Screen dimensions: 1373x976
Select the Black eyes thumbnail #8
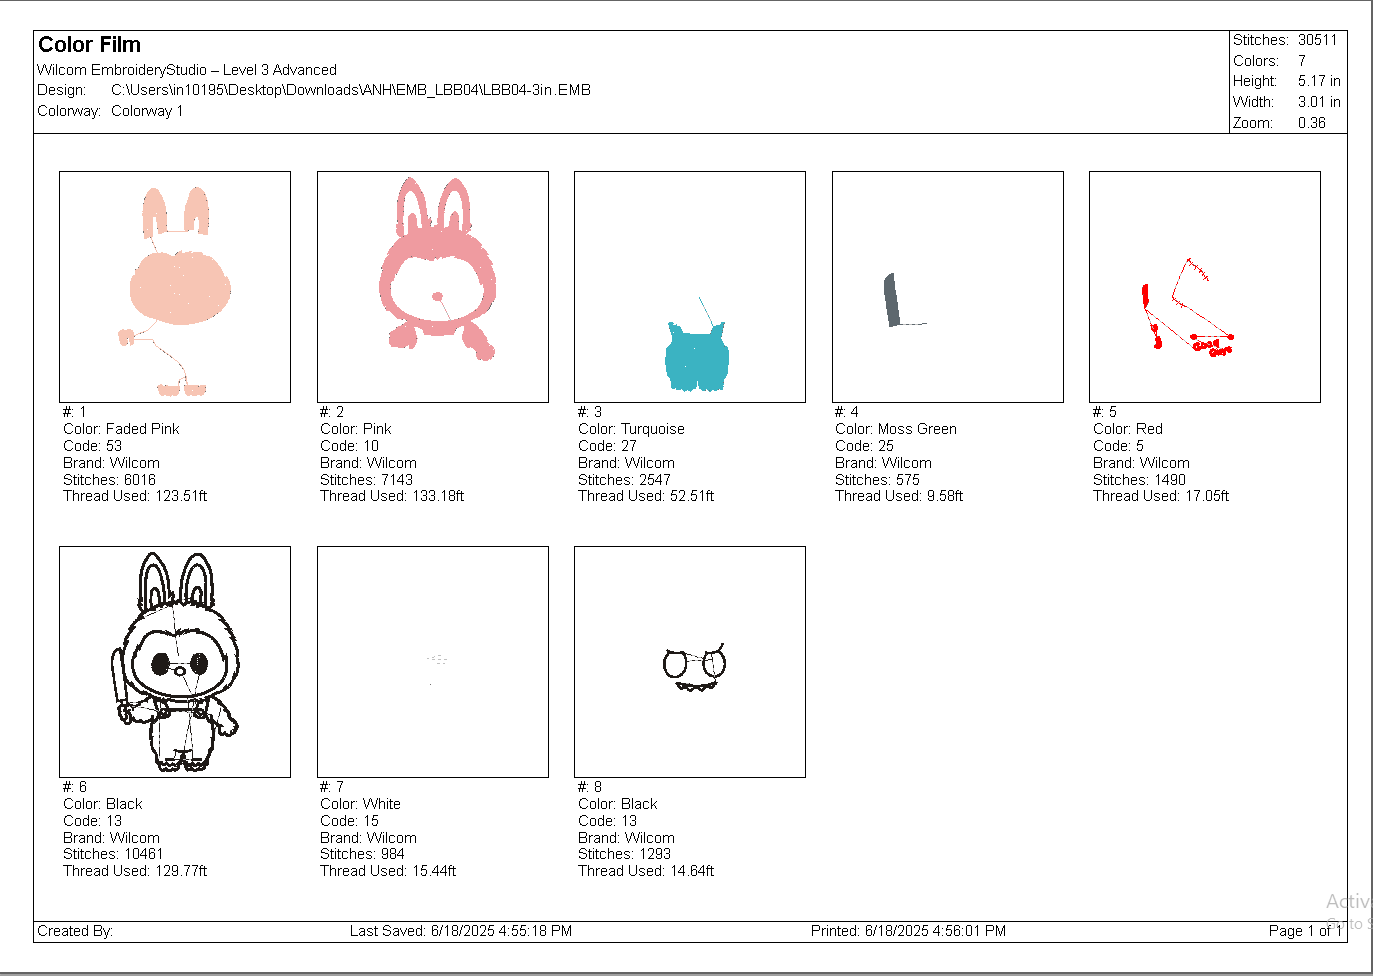pos(690,662)
